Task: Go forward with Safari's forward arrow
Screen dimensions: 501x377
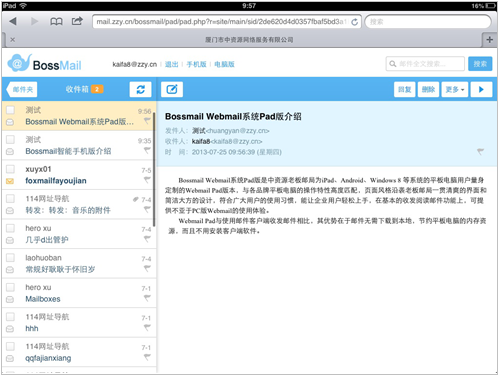Action: 34,21
